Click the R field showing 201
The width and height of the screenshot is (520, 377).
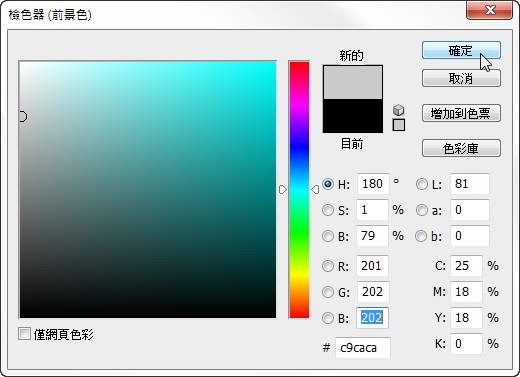point(372,266)
